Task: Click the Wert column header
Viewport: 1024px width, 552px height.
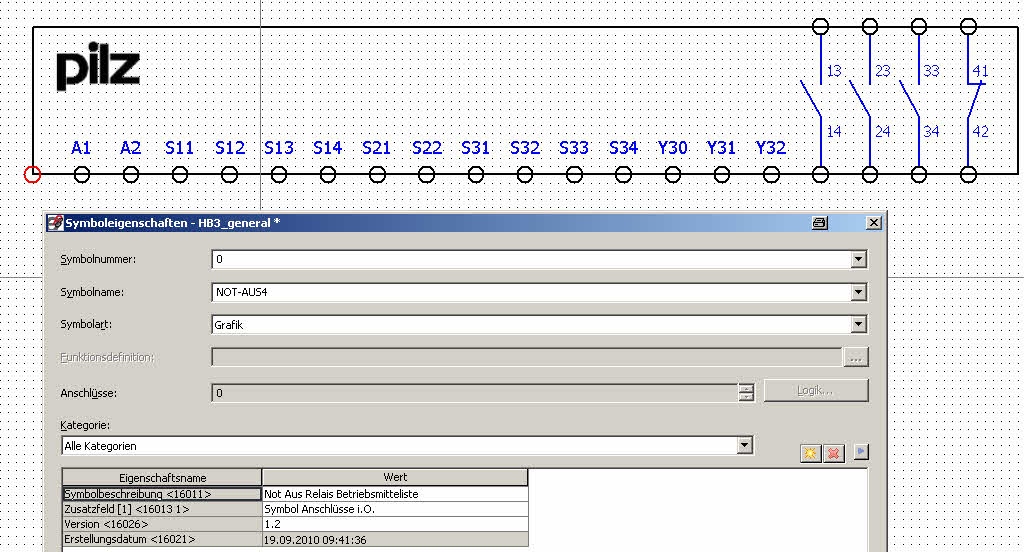Action: (x=395, y=478)
